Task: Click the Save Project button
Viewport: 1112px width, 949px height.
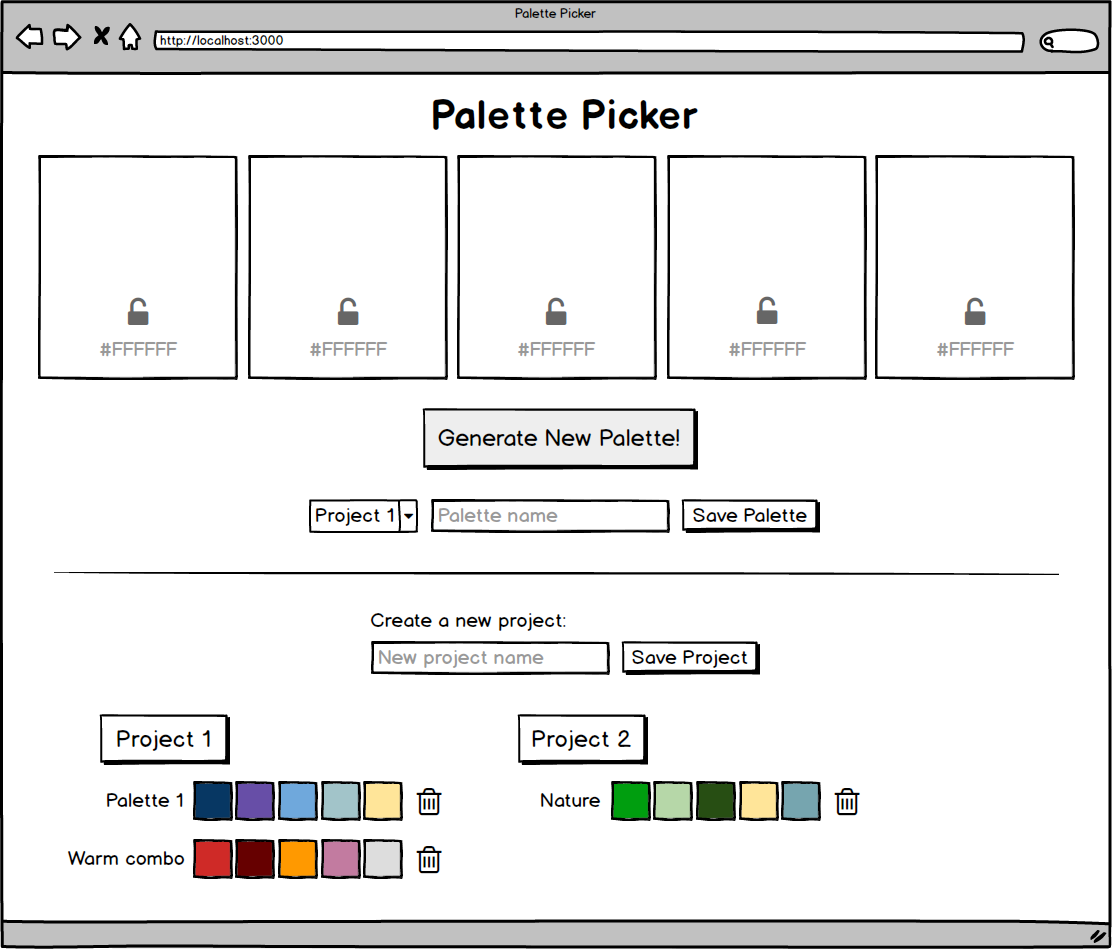Action: (x=690, y=657)
